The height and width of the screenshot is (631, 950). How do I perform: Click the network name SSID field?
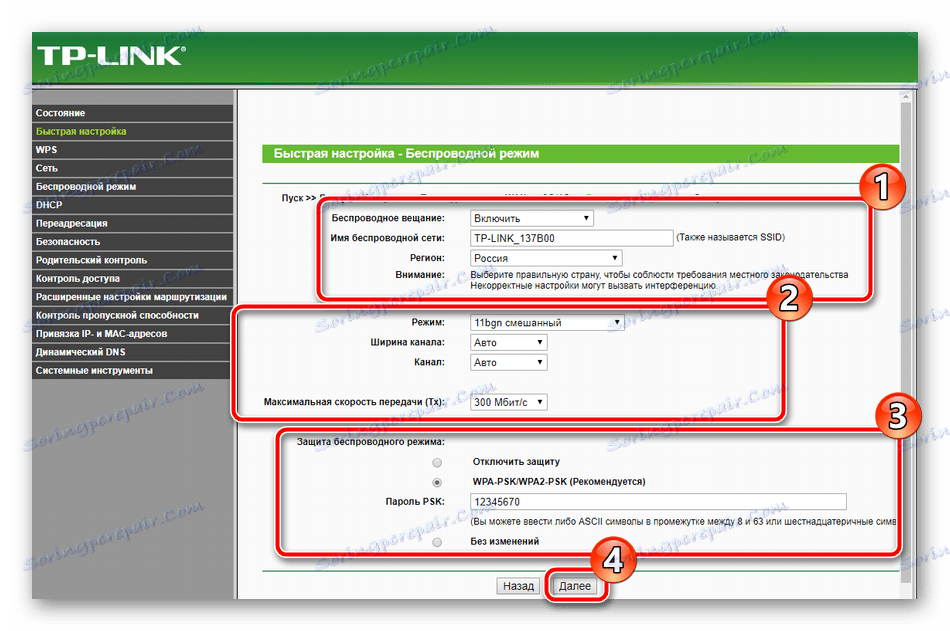[571, 238]
